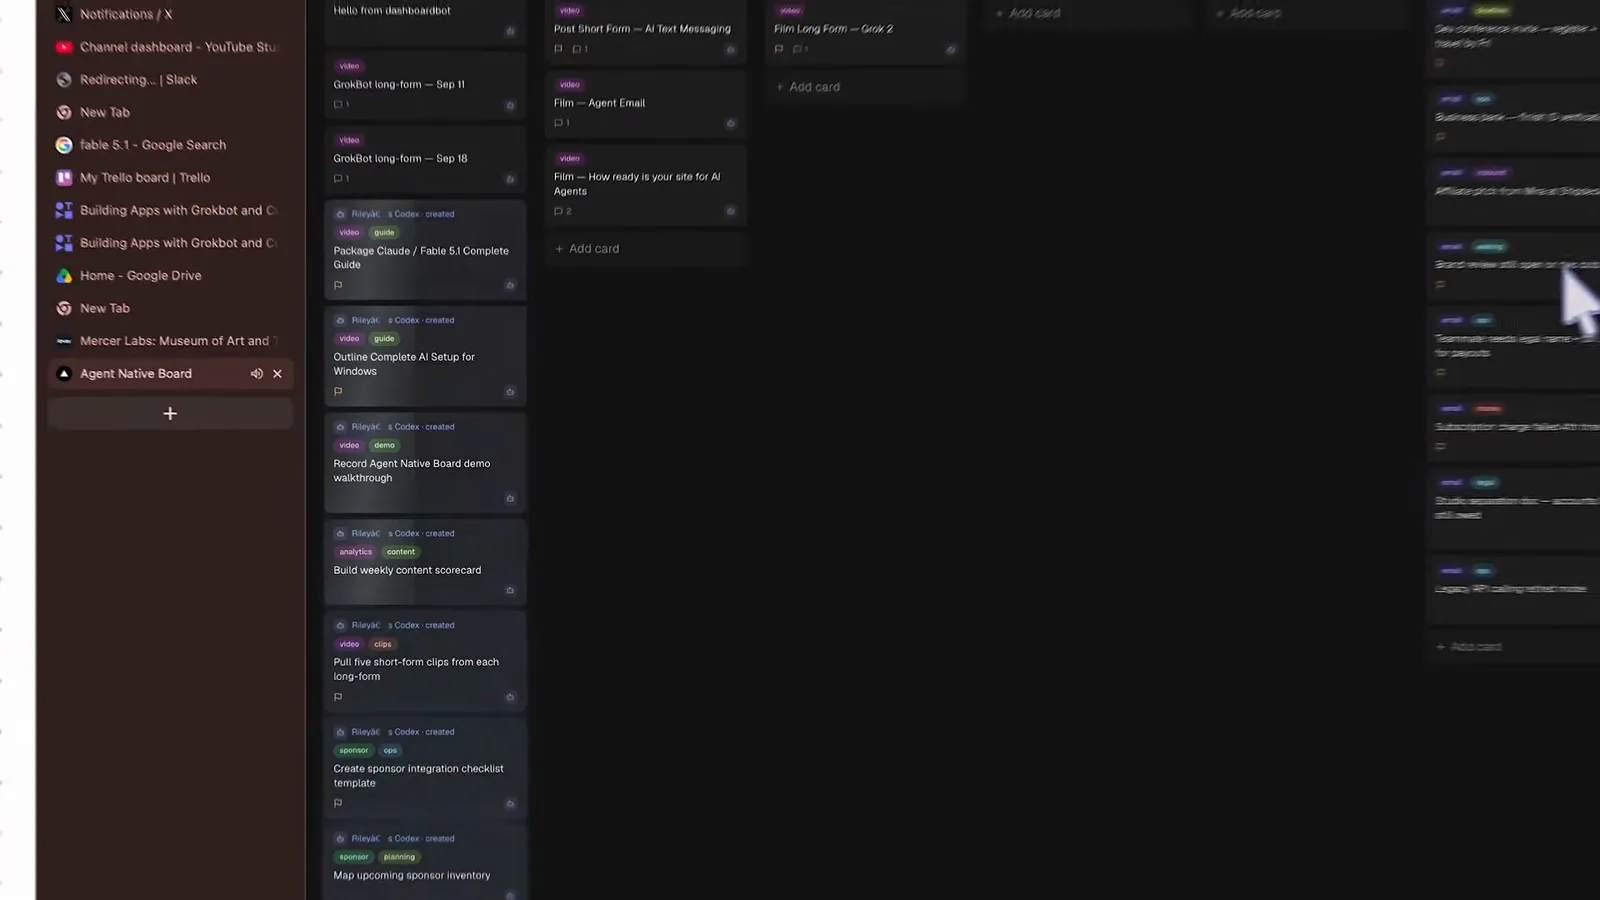
Task: Open Post Short Form AI Text Messaging card
Action: 645,30
